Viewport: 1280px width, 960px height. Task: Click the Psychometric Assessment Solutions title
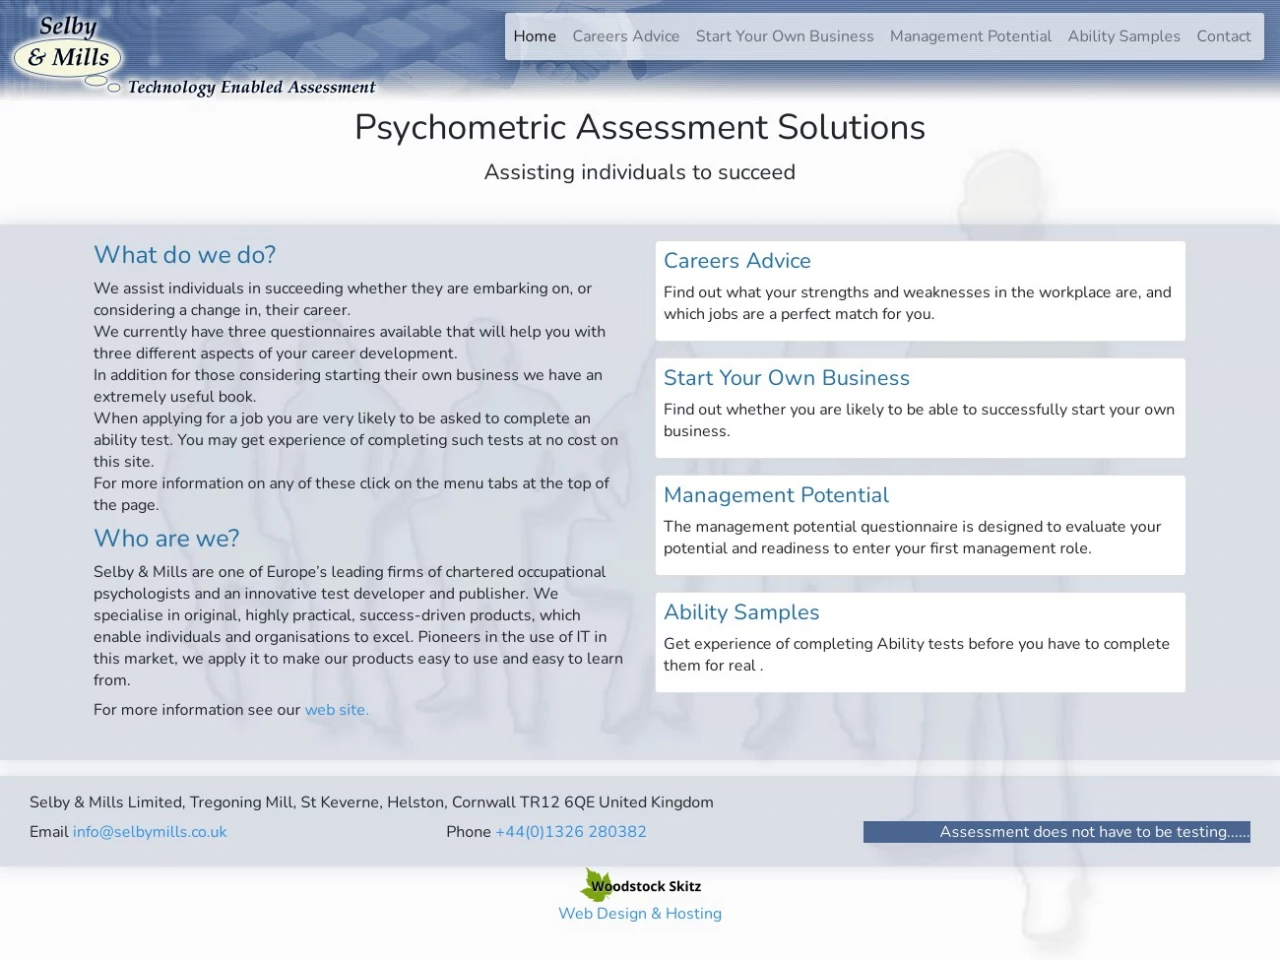click(x=640, y=128)
